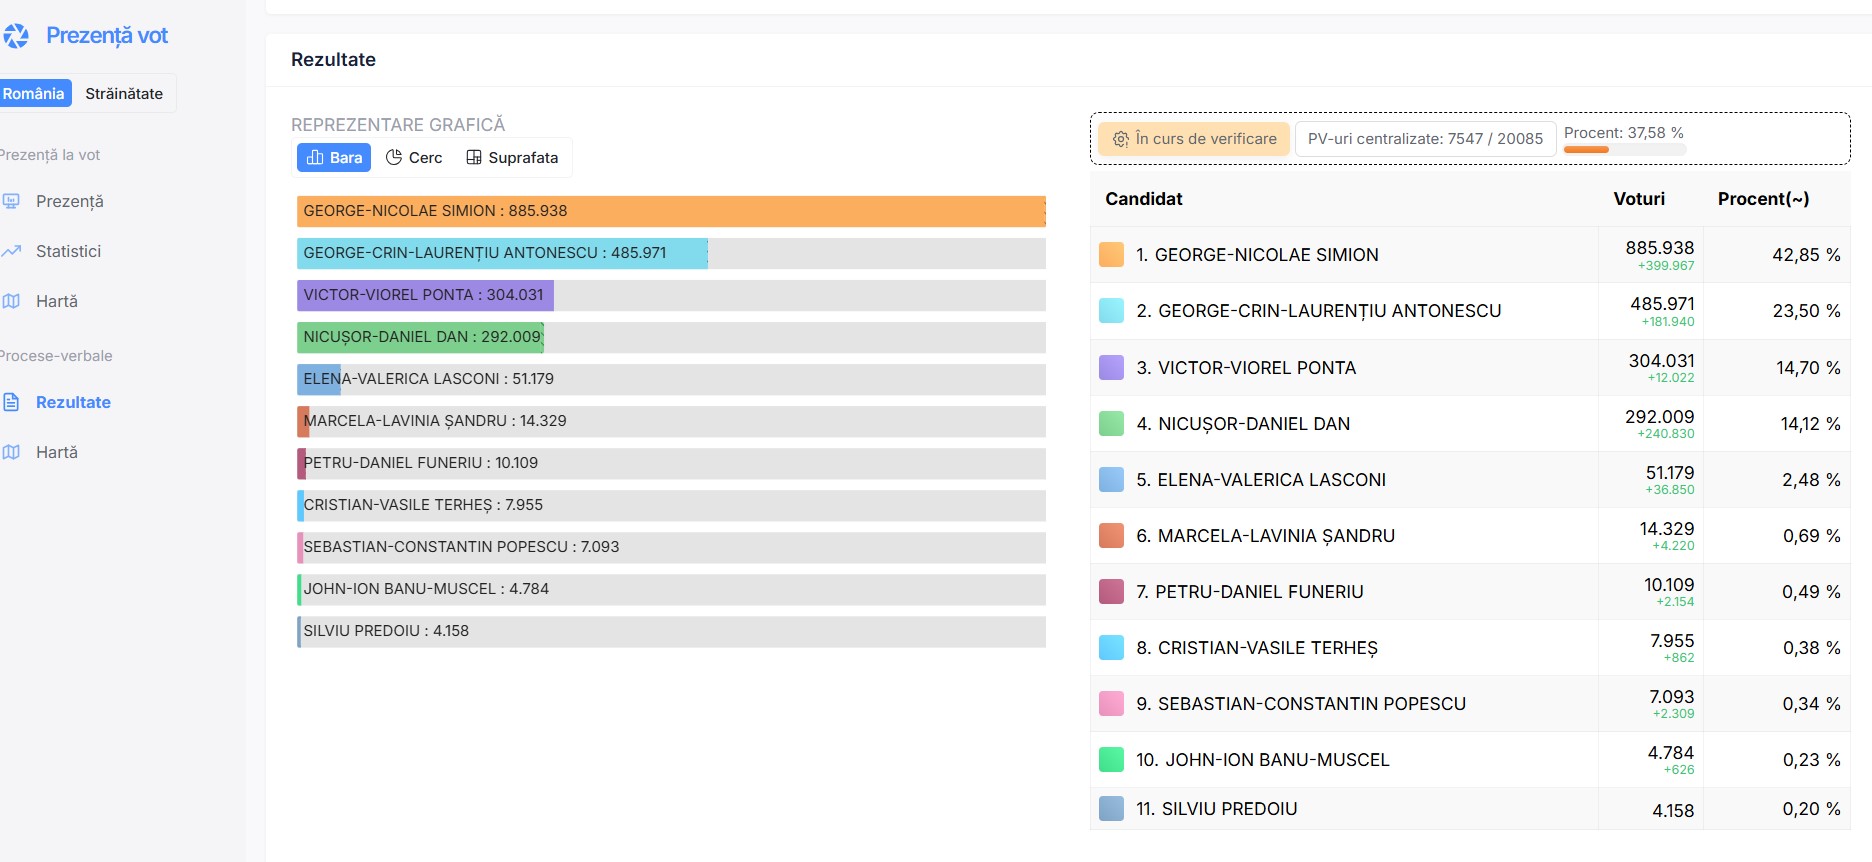Click the map icon under Prezență la vot
Screen dimensions: 1872x862
click(x=12, y=301)
